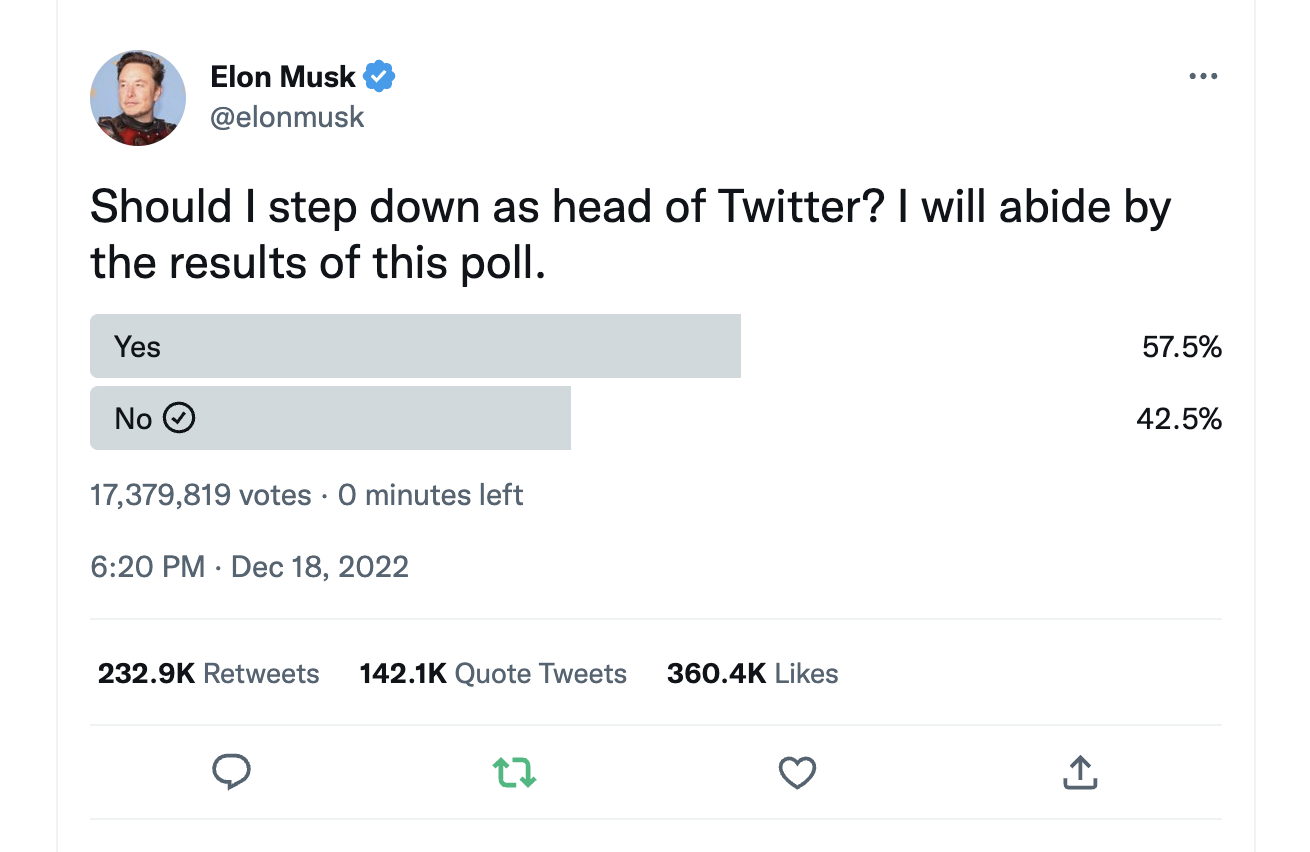
Task: Open the three-dot more options menu
Action: pyautogui.click(x=1203, y=77)
